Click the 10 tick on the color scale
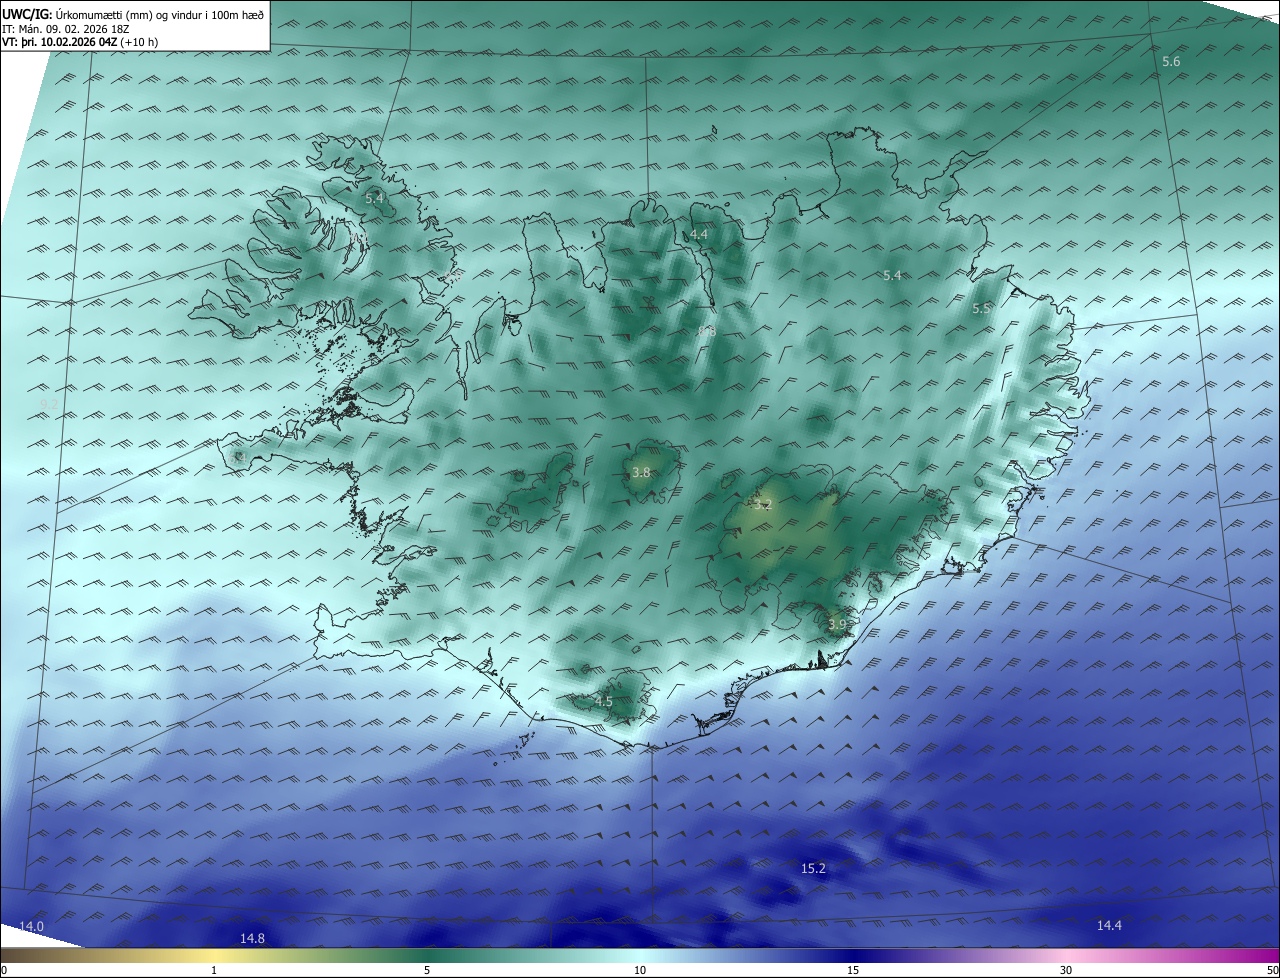This screenshot has height=978, width=1280. pyautogui.click(x=640, y=970)
